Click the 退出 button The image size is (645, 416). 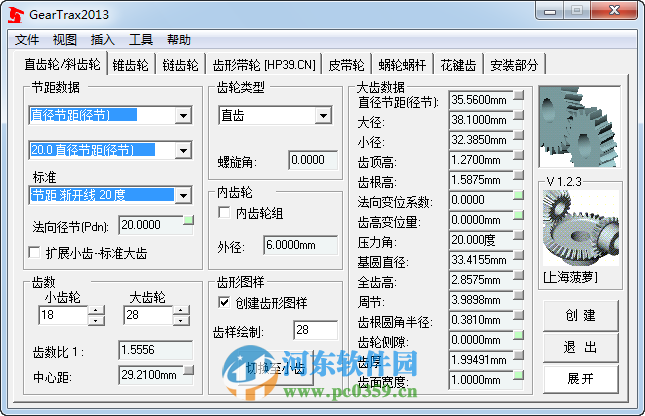[580, 347]
